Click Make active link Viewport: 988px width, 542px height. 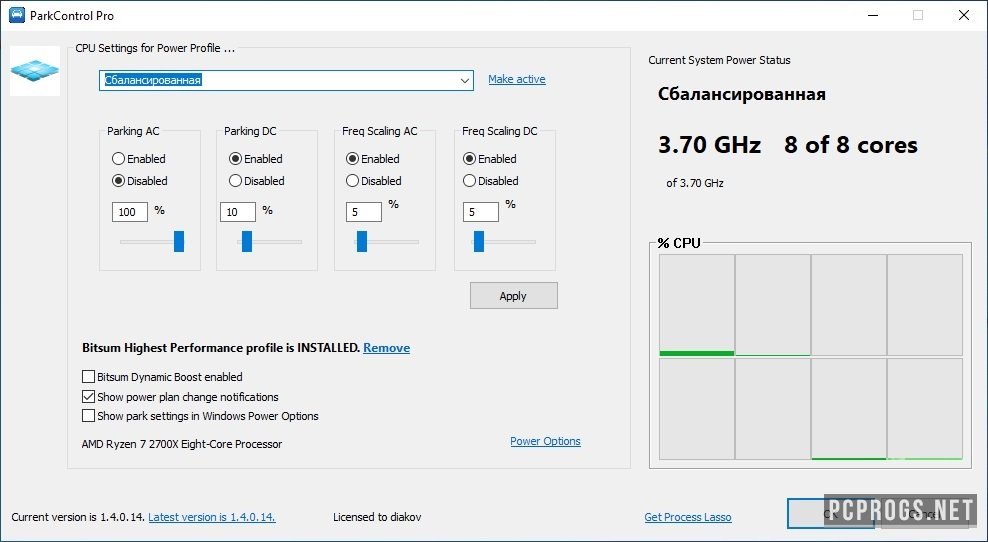[x=517, y=79]
